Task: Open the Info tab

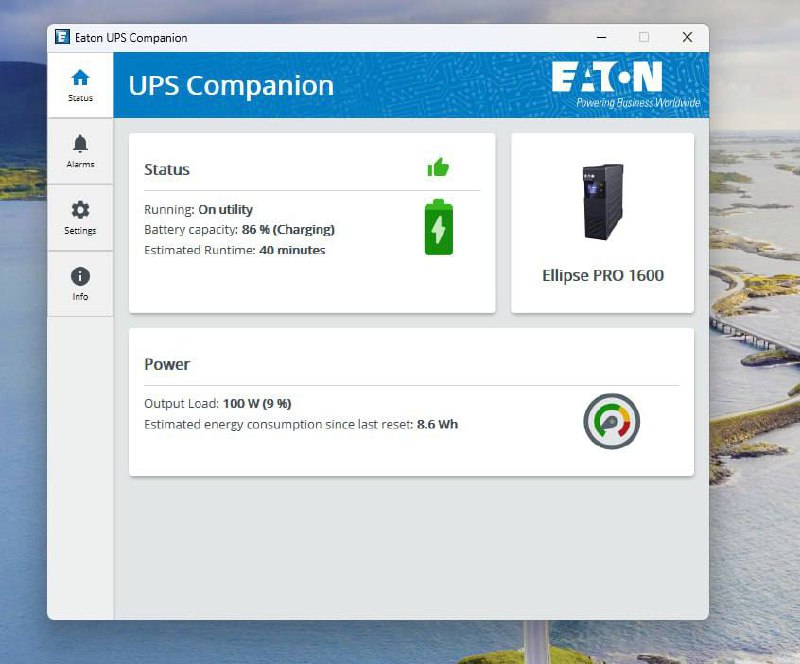Action: point(80,284)
